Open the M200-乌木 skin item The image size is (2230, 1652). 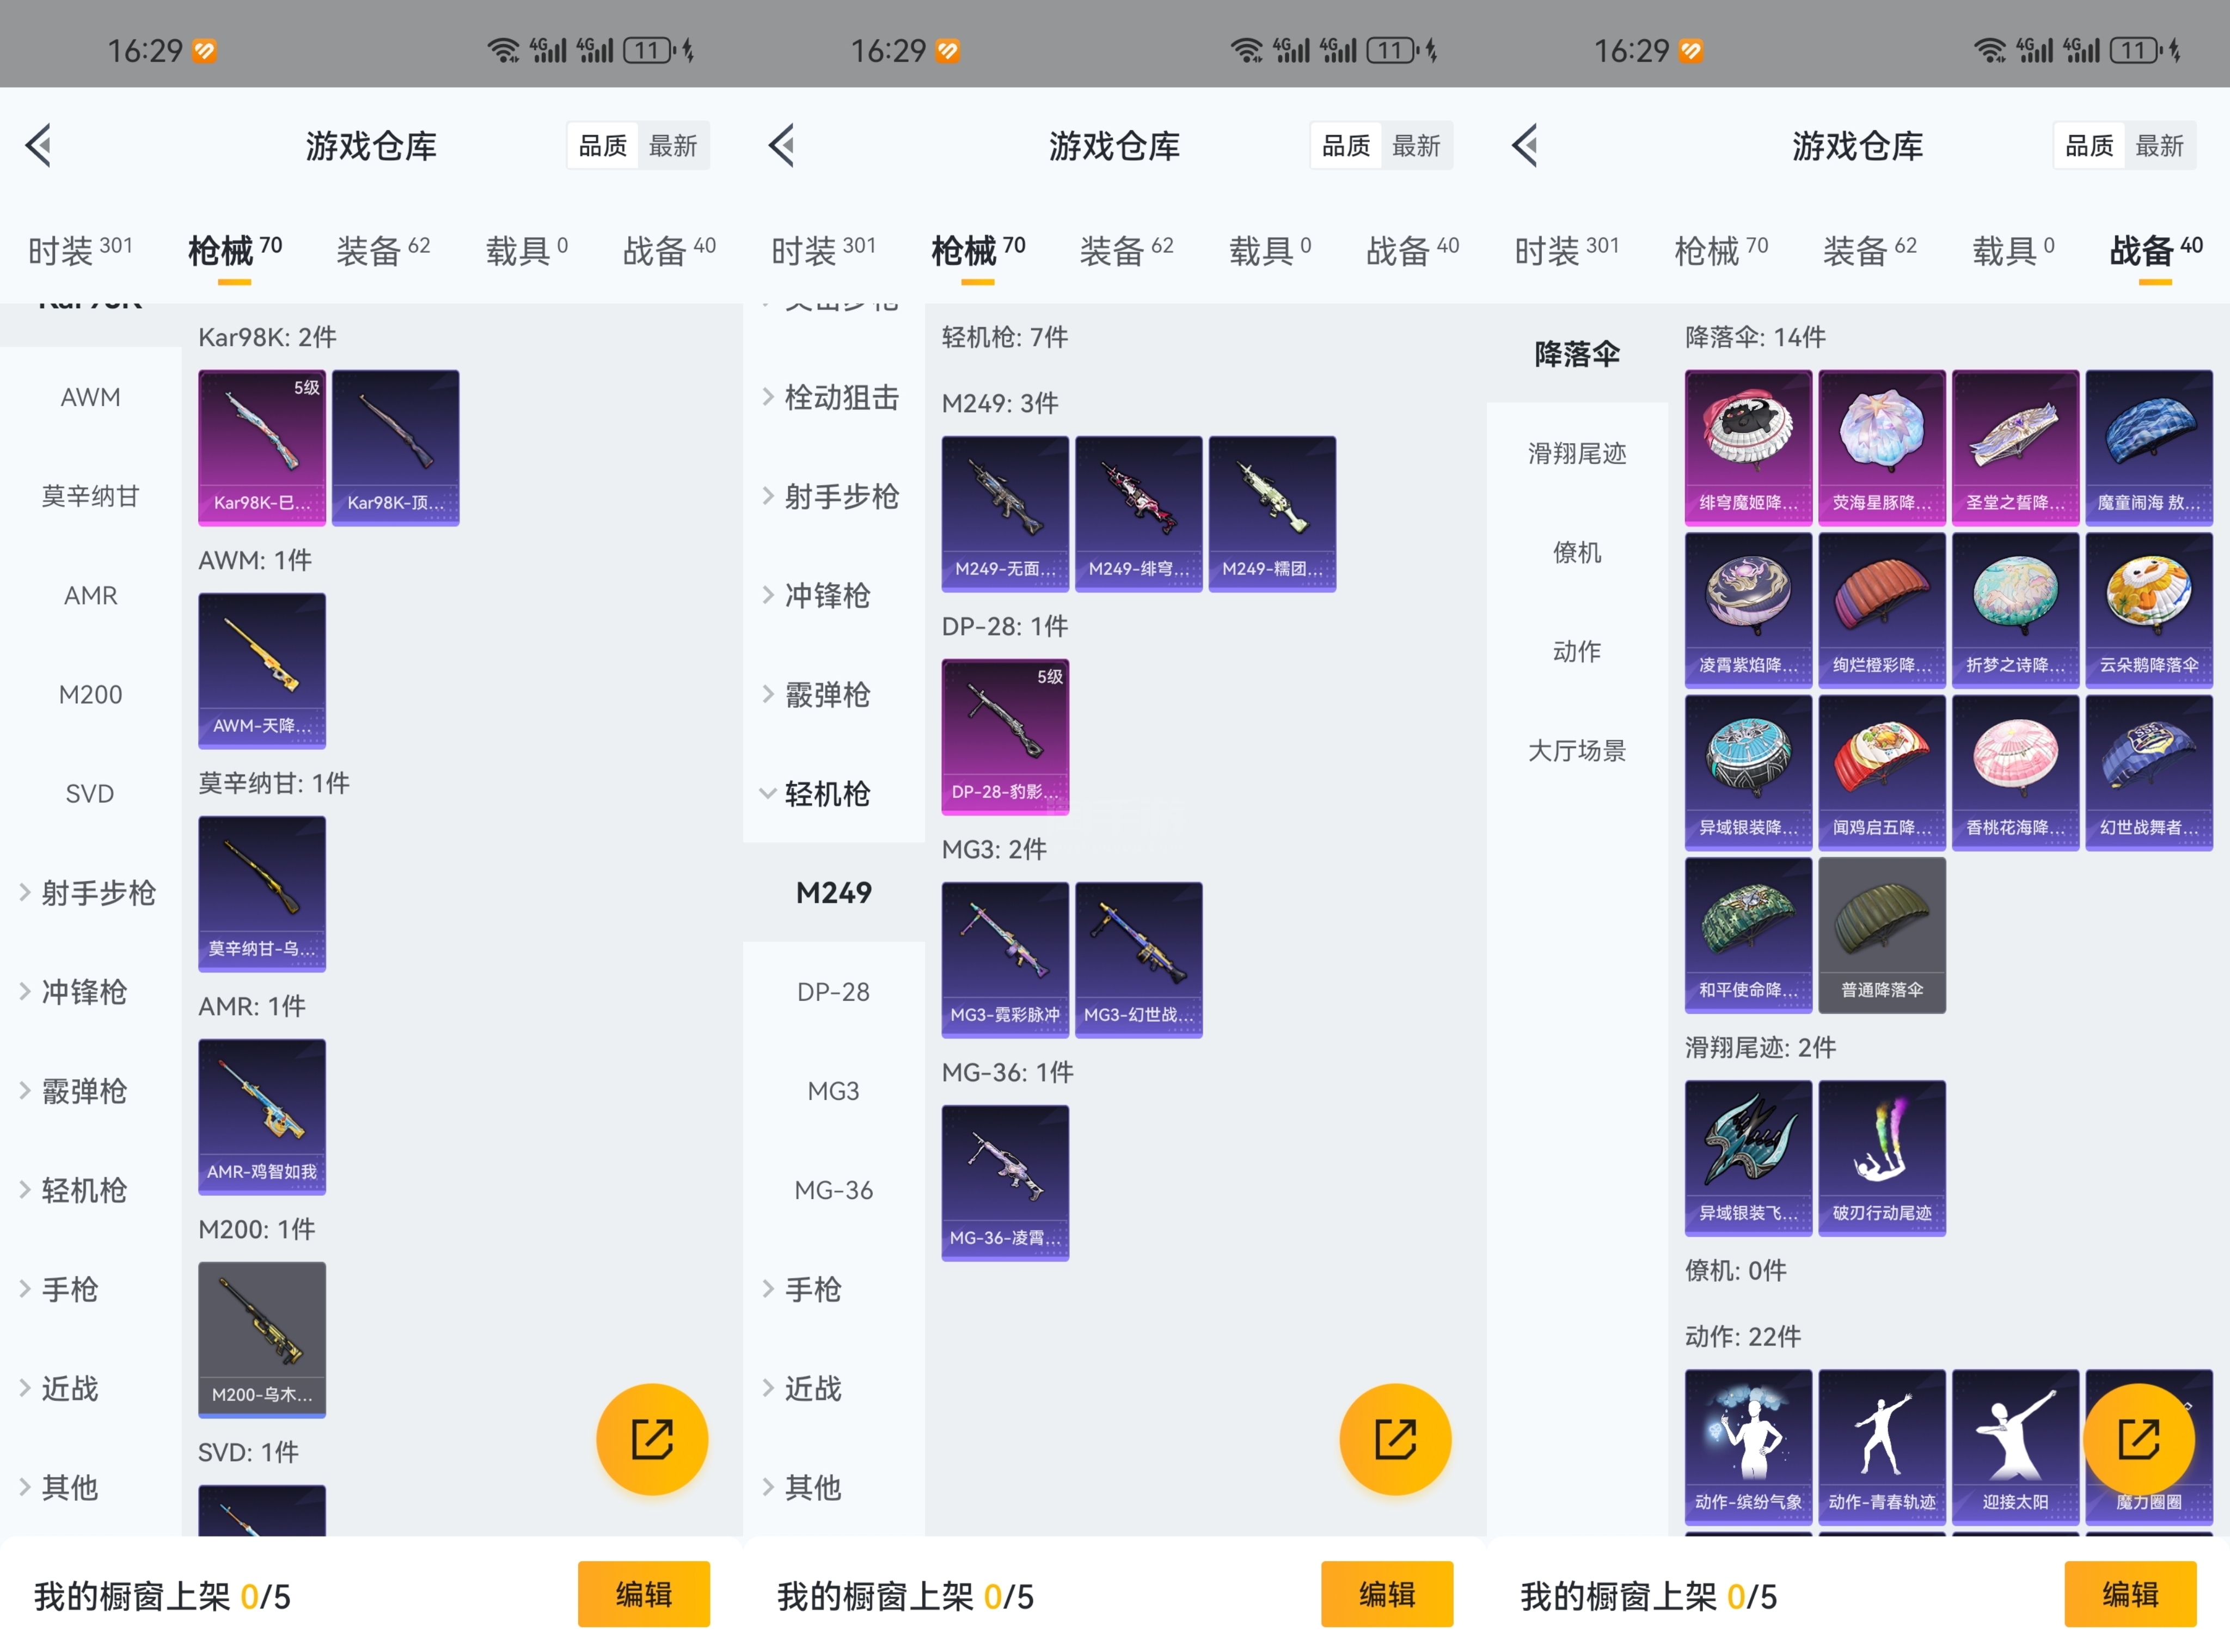tap(262, 1339)
